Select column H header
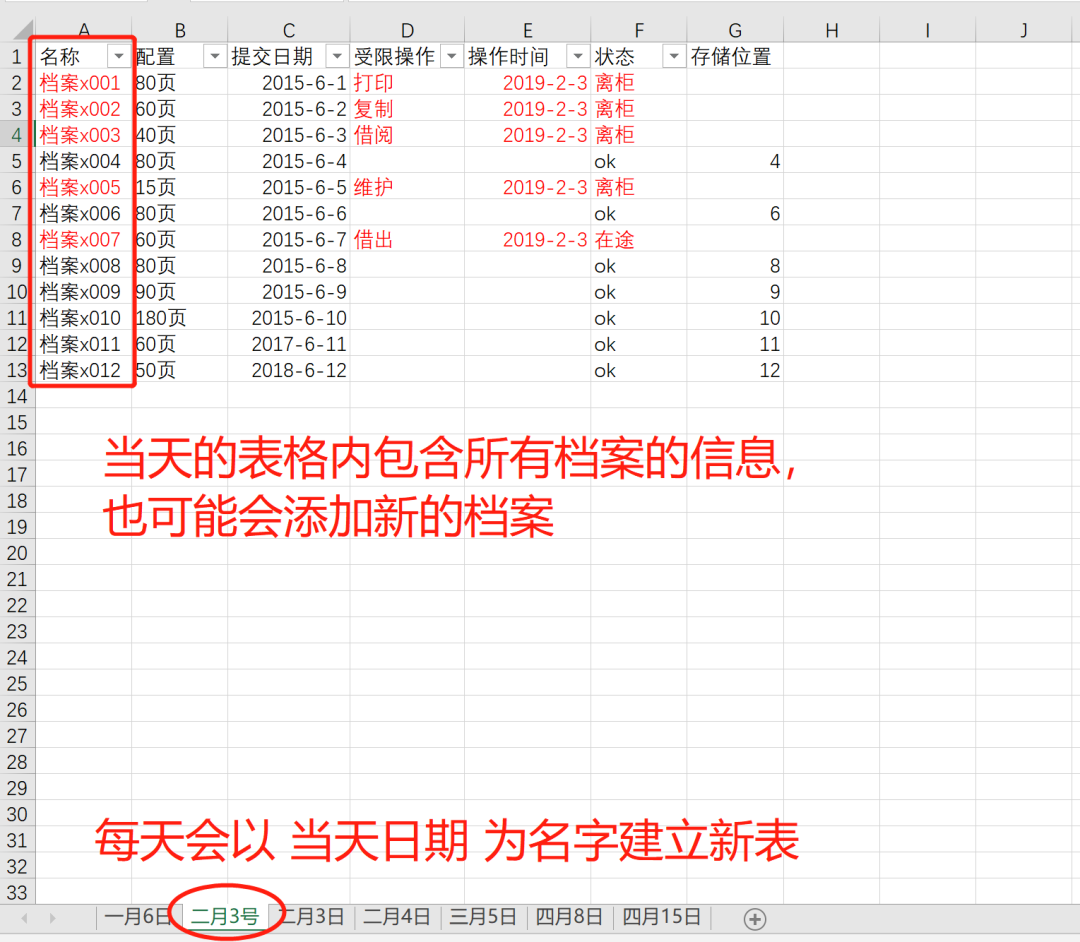The height and width of the screenshot is (942, 1080). pyautogui.click(x=831, y=31)
